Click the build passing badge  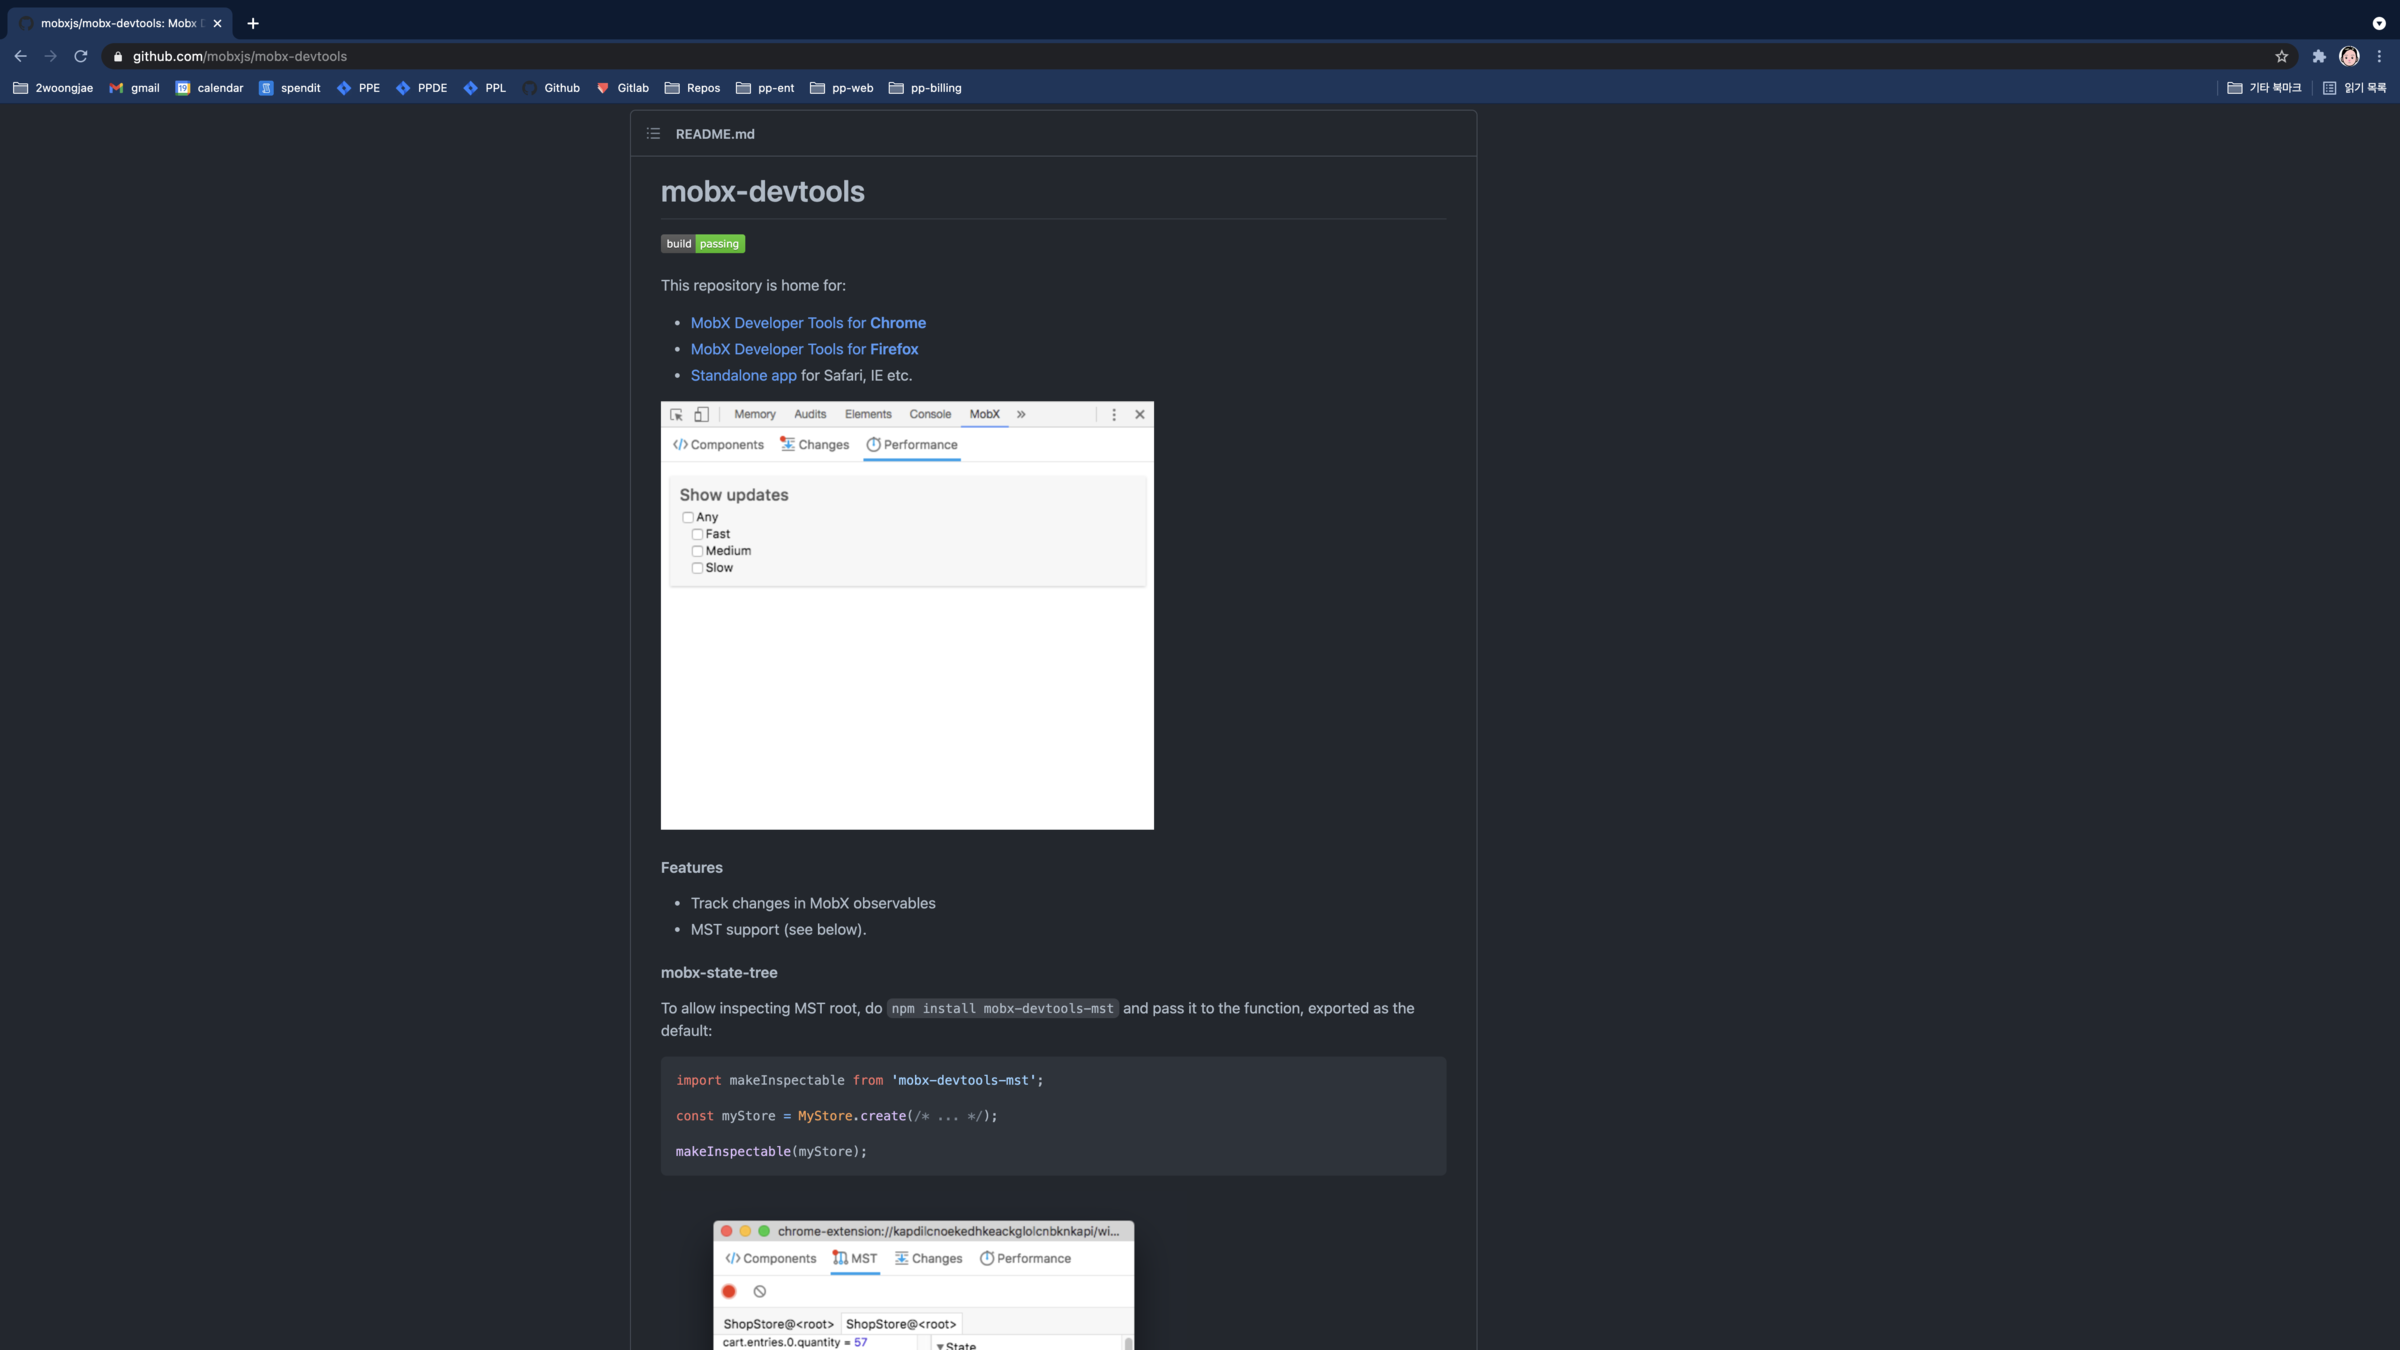pyautogui.click(x=702, y=244)
